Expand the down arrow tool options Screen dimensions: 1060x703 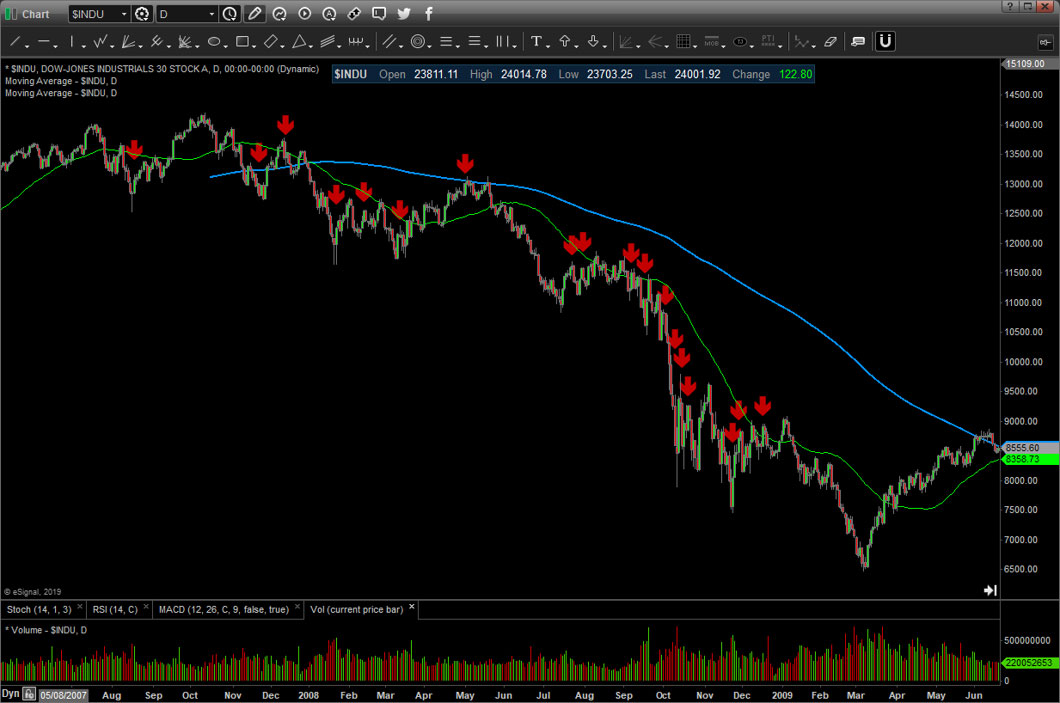tap(604, 46)
